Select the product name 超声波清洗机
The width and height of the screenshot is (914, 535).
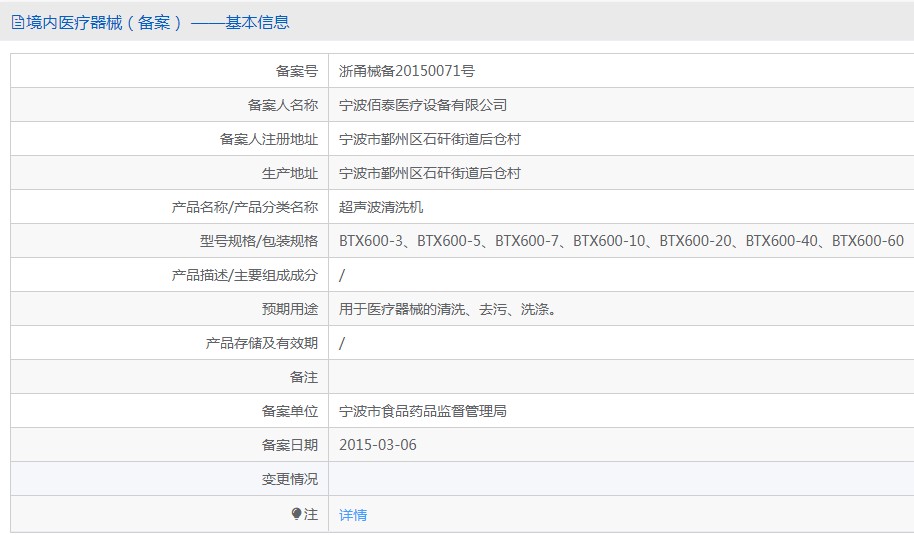point(381,207)
